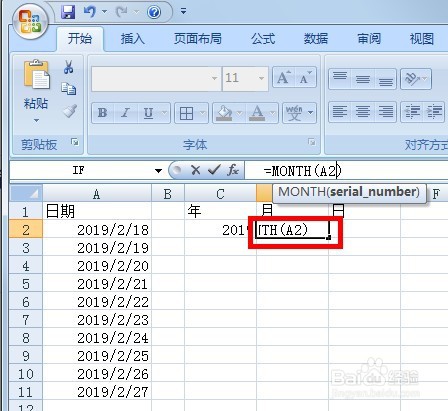448x411 pixels.
Task: Expand the 粘贴 options arrow
Action: tap(36, 120)
